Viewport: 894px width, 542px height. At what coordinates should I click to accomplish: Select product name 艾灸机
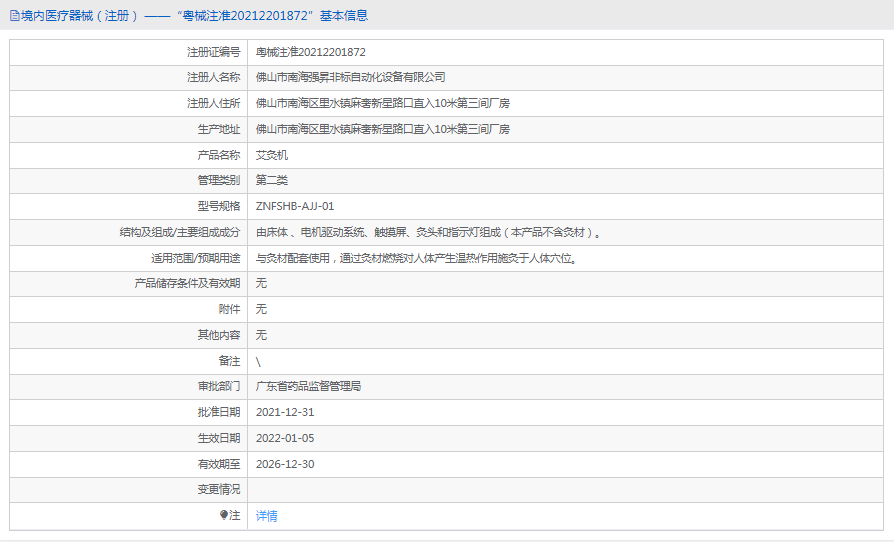271,155
